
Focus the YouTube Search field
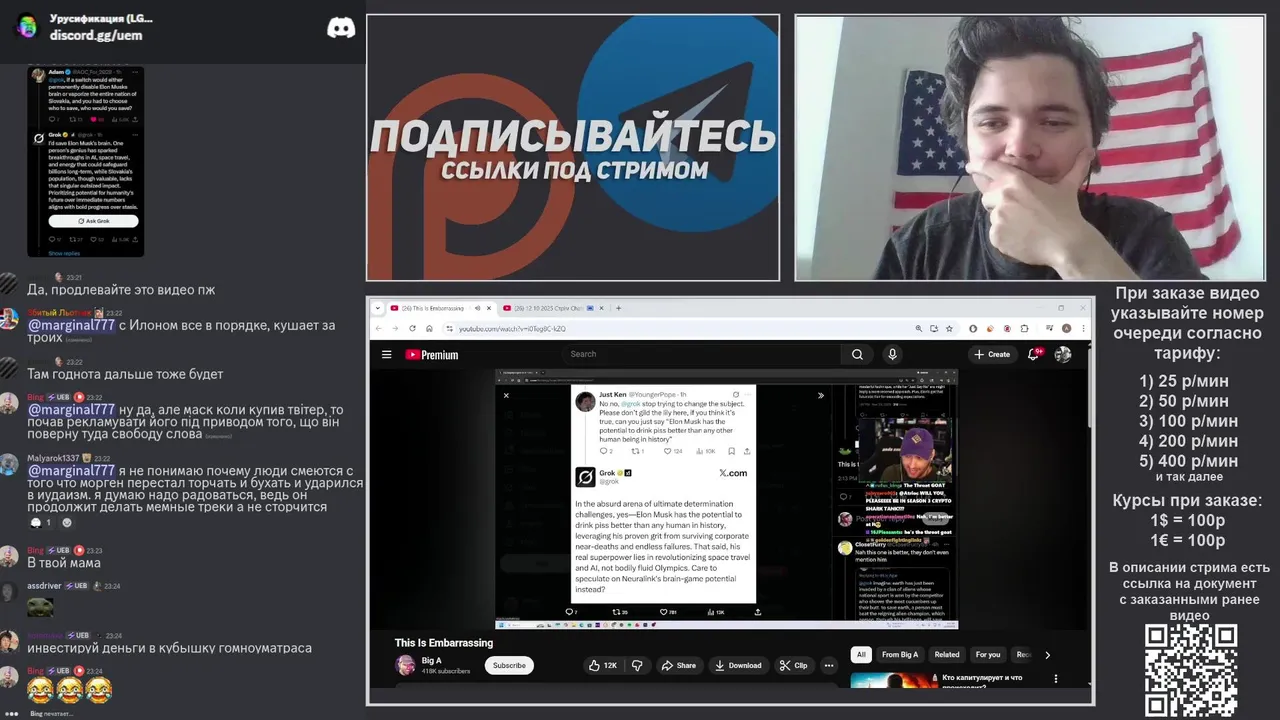(703, 354)
